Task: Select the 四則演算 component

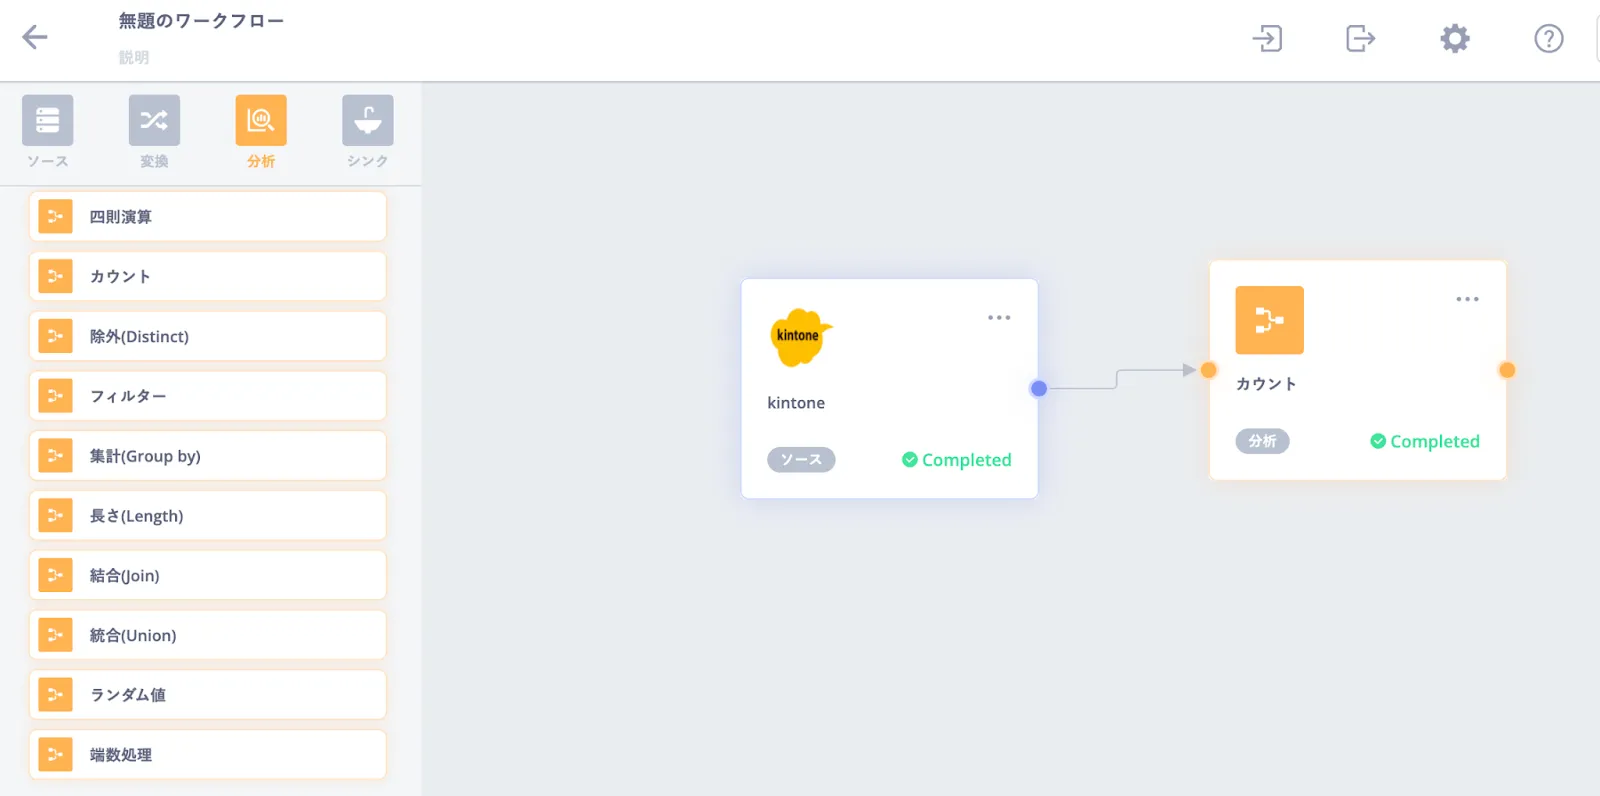Action: tap(208, 217)
